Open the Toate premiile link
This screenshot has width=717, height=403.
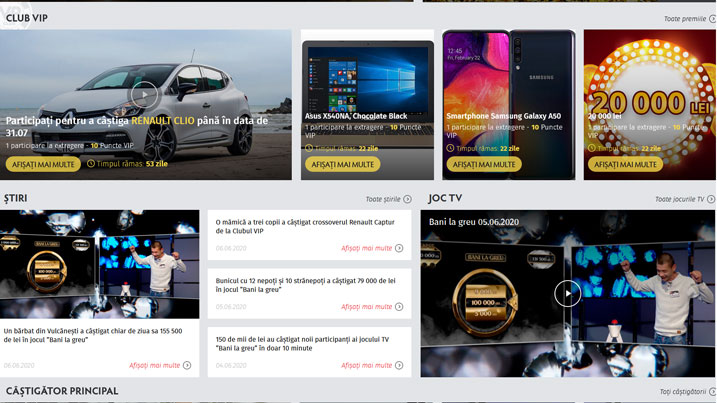[x=685, y=19]
